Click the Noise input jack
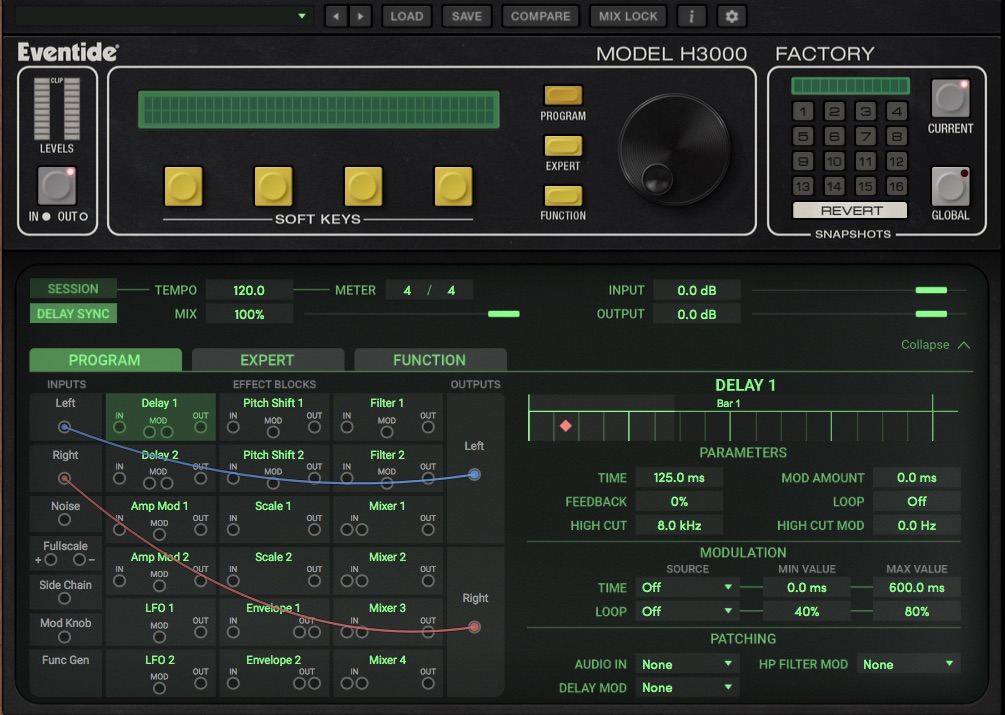The image size is (1005, 715). coord(64,520)
